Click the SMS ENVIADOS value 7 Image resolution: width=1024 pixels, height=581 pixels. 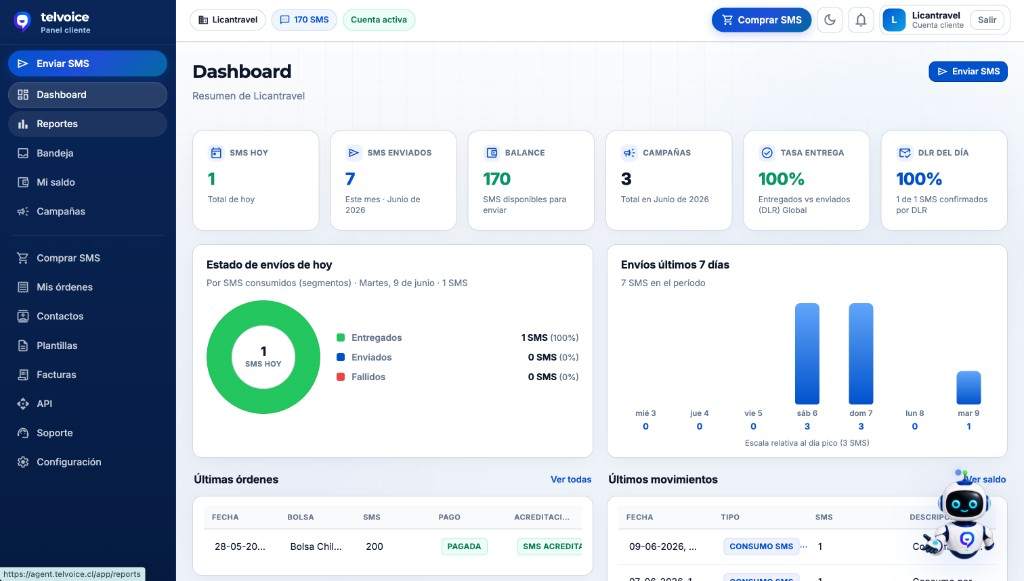coord(350,179)
